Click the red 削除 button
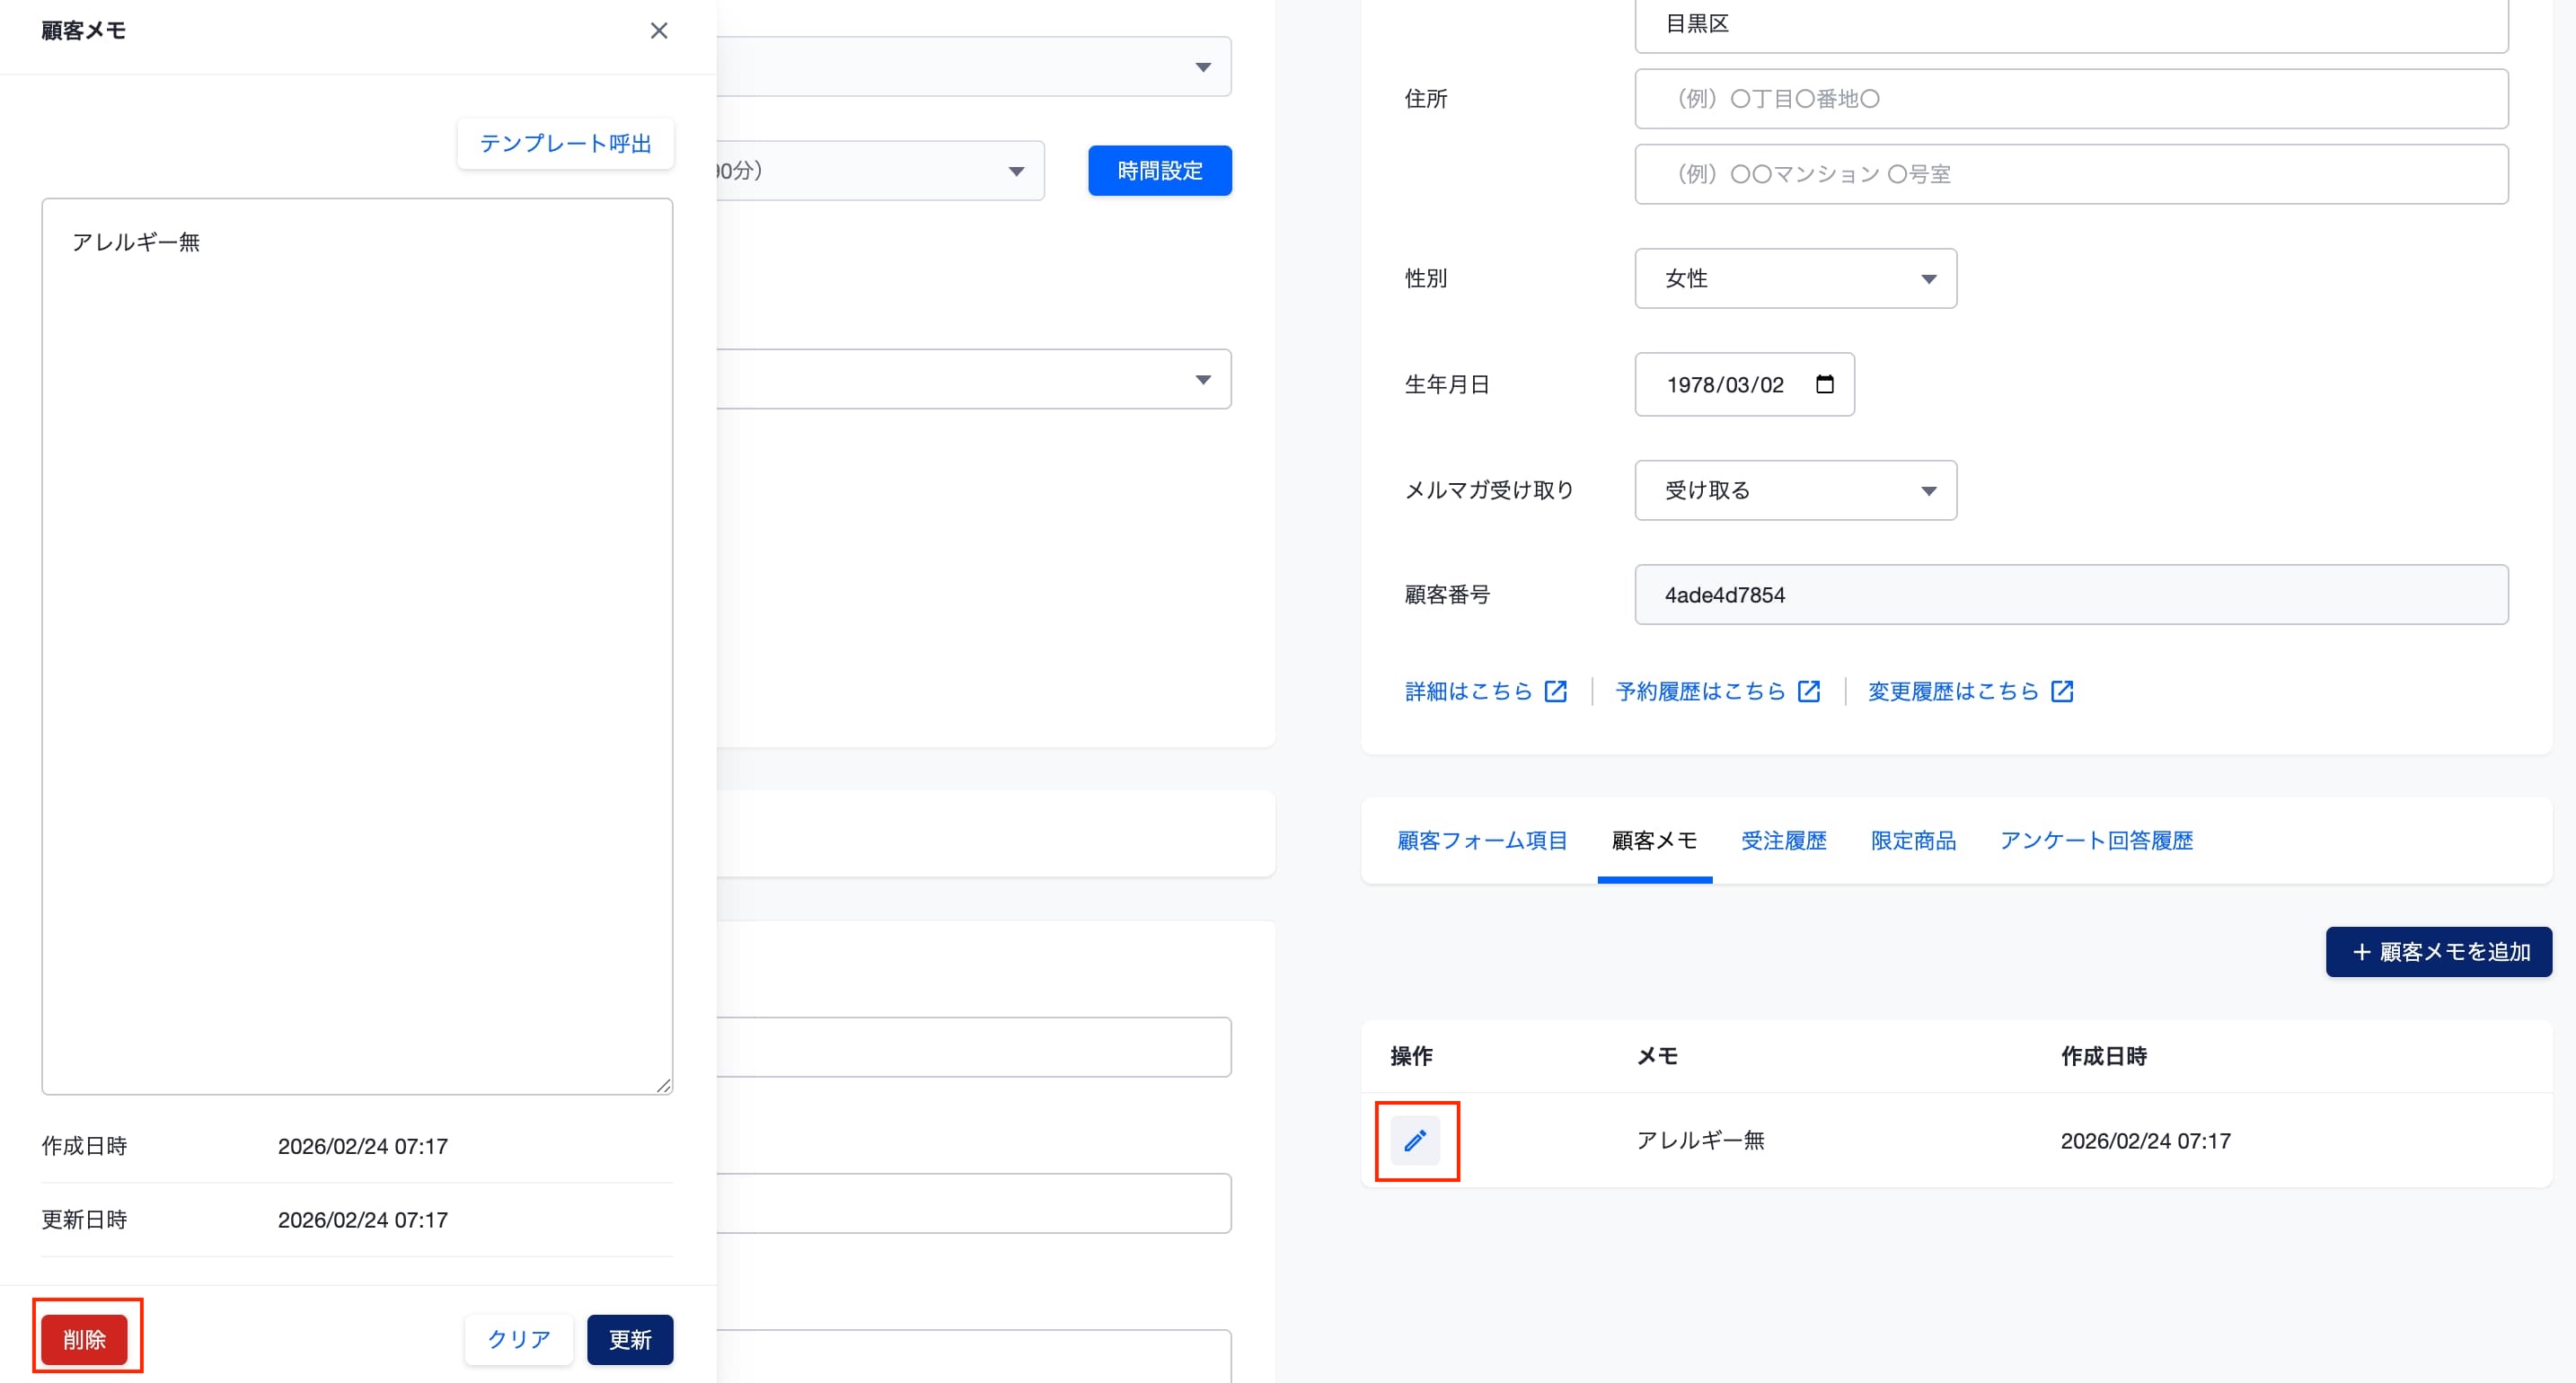Viewport: 2576px width, 1383px height. pyautogui.click(x=84, y=1339)
